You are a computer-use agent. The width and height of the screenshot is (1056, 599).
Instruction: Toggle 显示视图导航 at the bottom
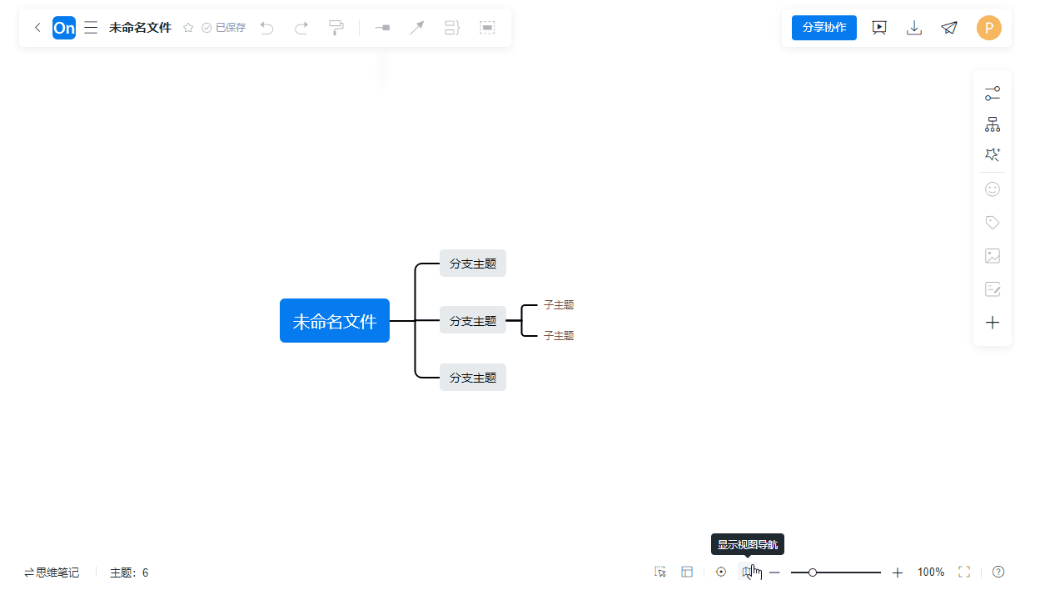tap(751, 571)
